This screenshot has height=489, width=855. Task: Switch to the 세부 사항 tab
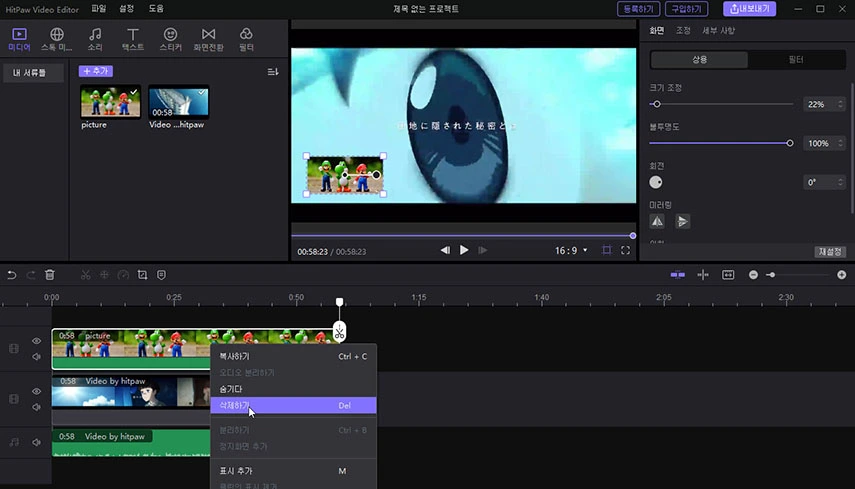tap(718, 31)
